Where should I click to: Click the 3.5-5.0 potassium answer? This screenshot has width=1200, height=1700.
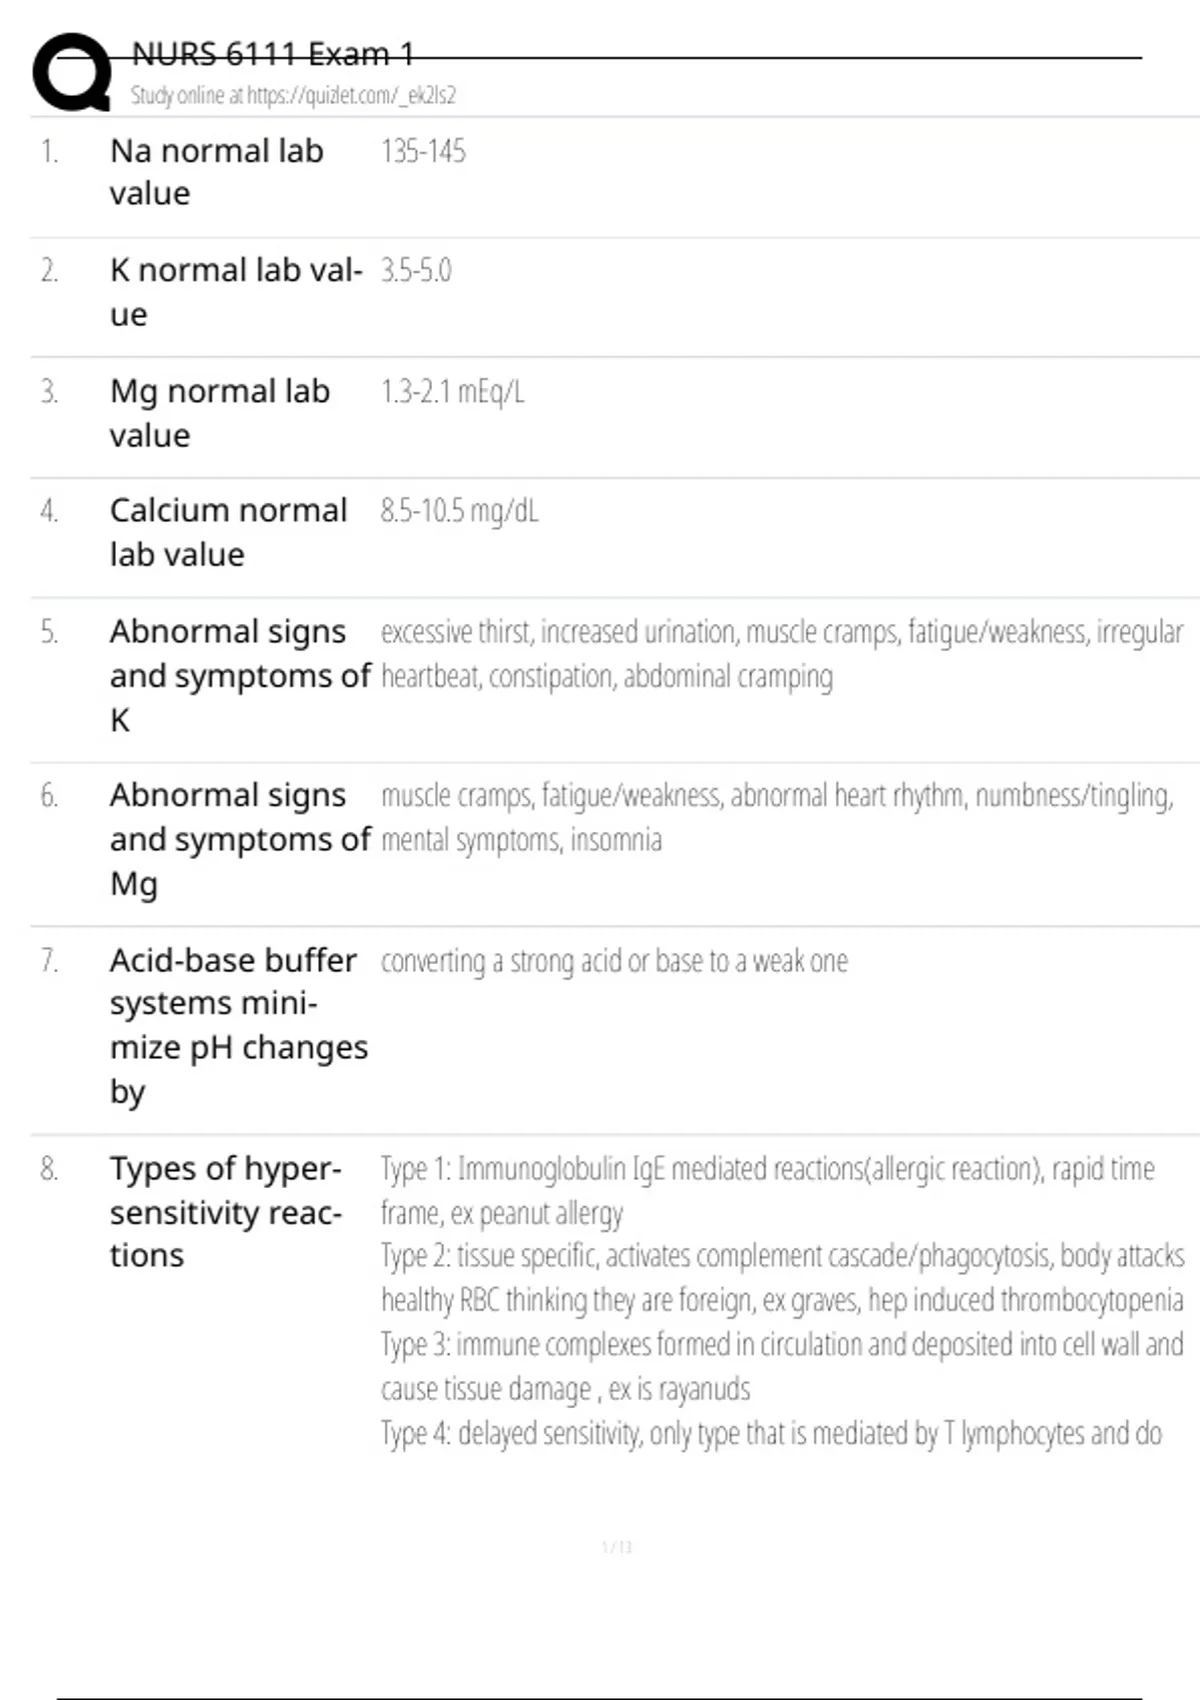[416, 271]
